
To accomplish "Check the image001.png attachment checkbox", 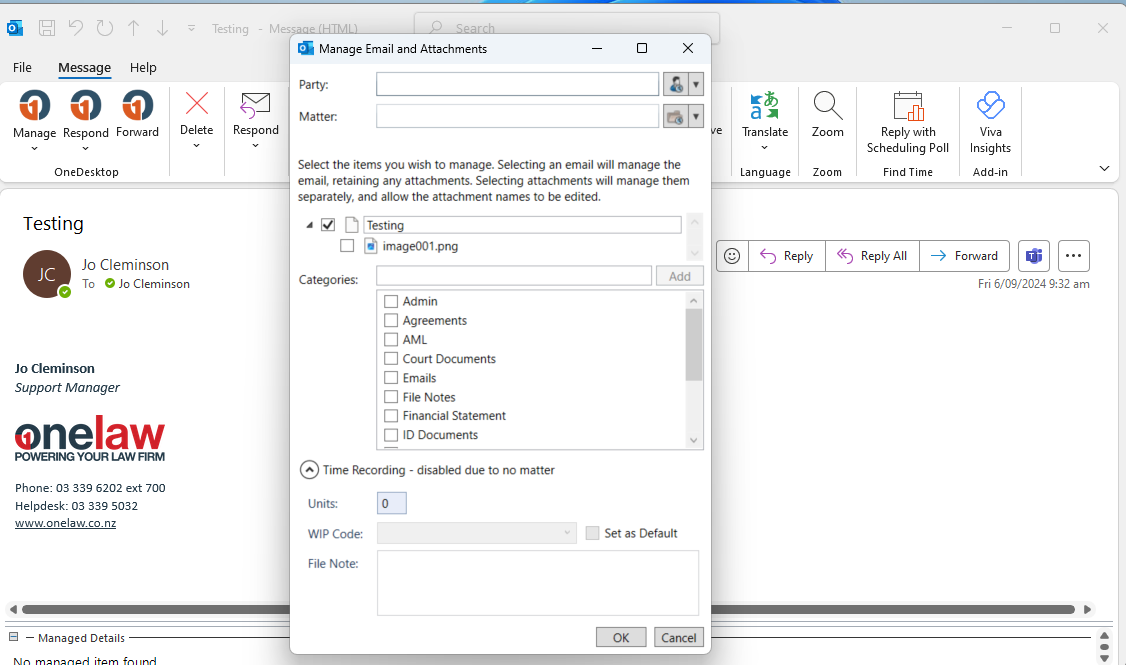I will click(347, 245).
